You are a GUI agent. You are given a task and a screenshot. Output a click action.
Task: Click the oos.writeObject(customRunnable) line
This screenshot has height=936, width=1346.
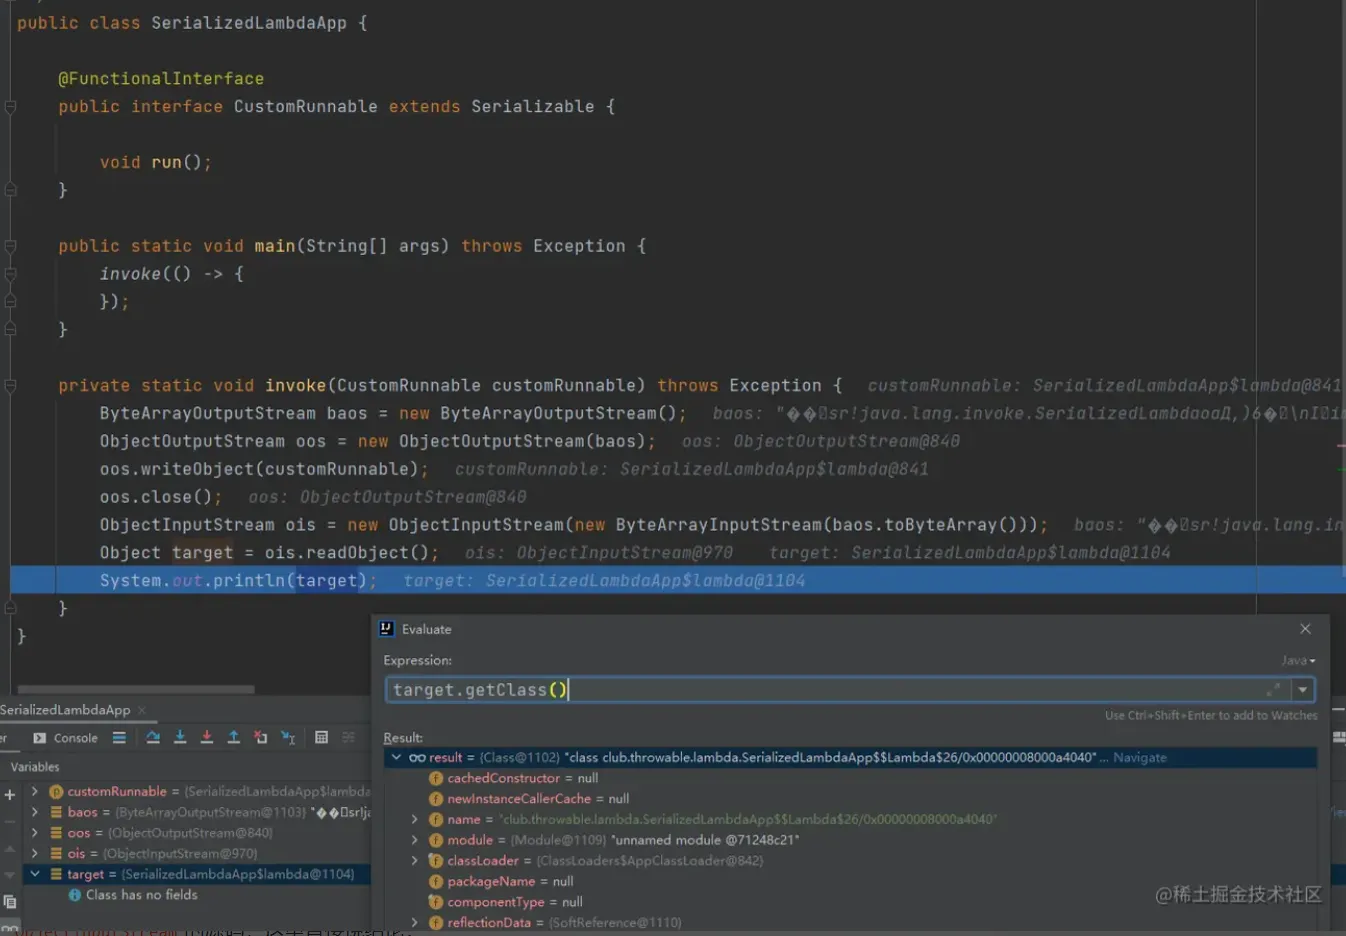pos(264,469)
